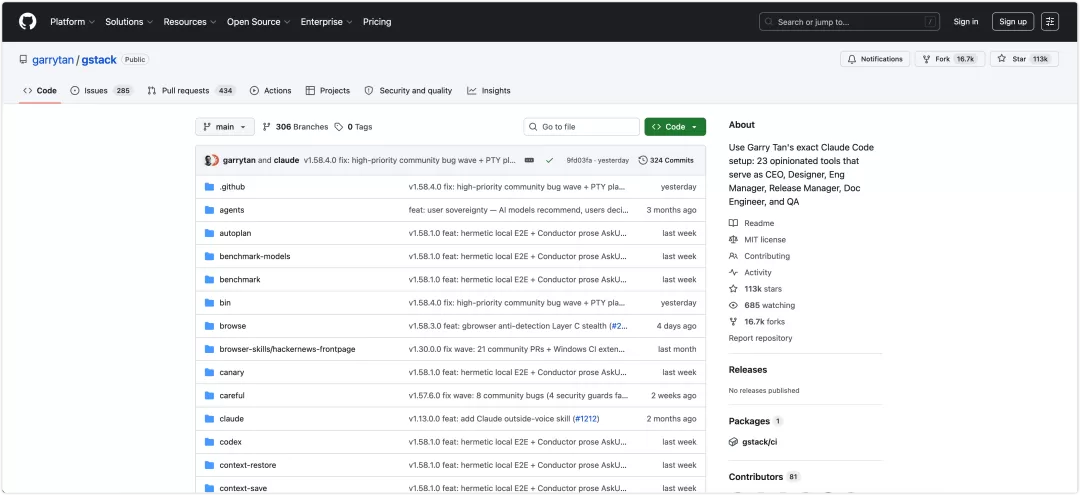Click the scale icon next to MIT license
The width and height of the screenshot is (1080, 495).
734,240
